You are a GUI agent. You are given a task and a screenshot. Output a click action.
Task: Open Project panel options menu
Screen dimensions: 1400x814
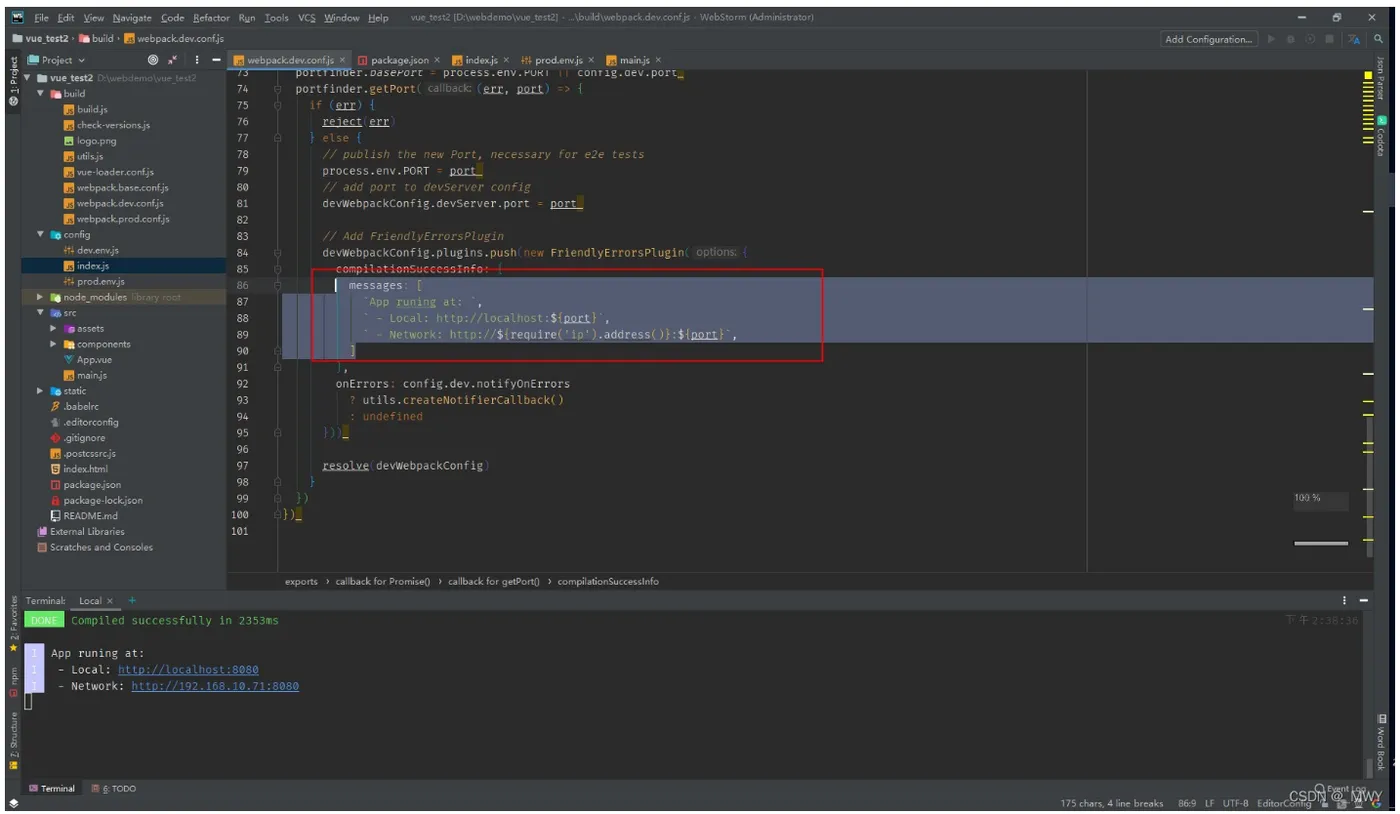coord(196,60)
